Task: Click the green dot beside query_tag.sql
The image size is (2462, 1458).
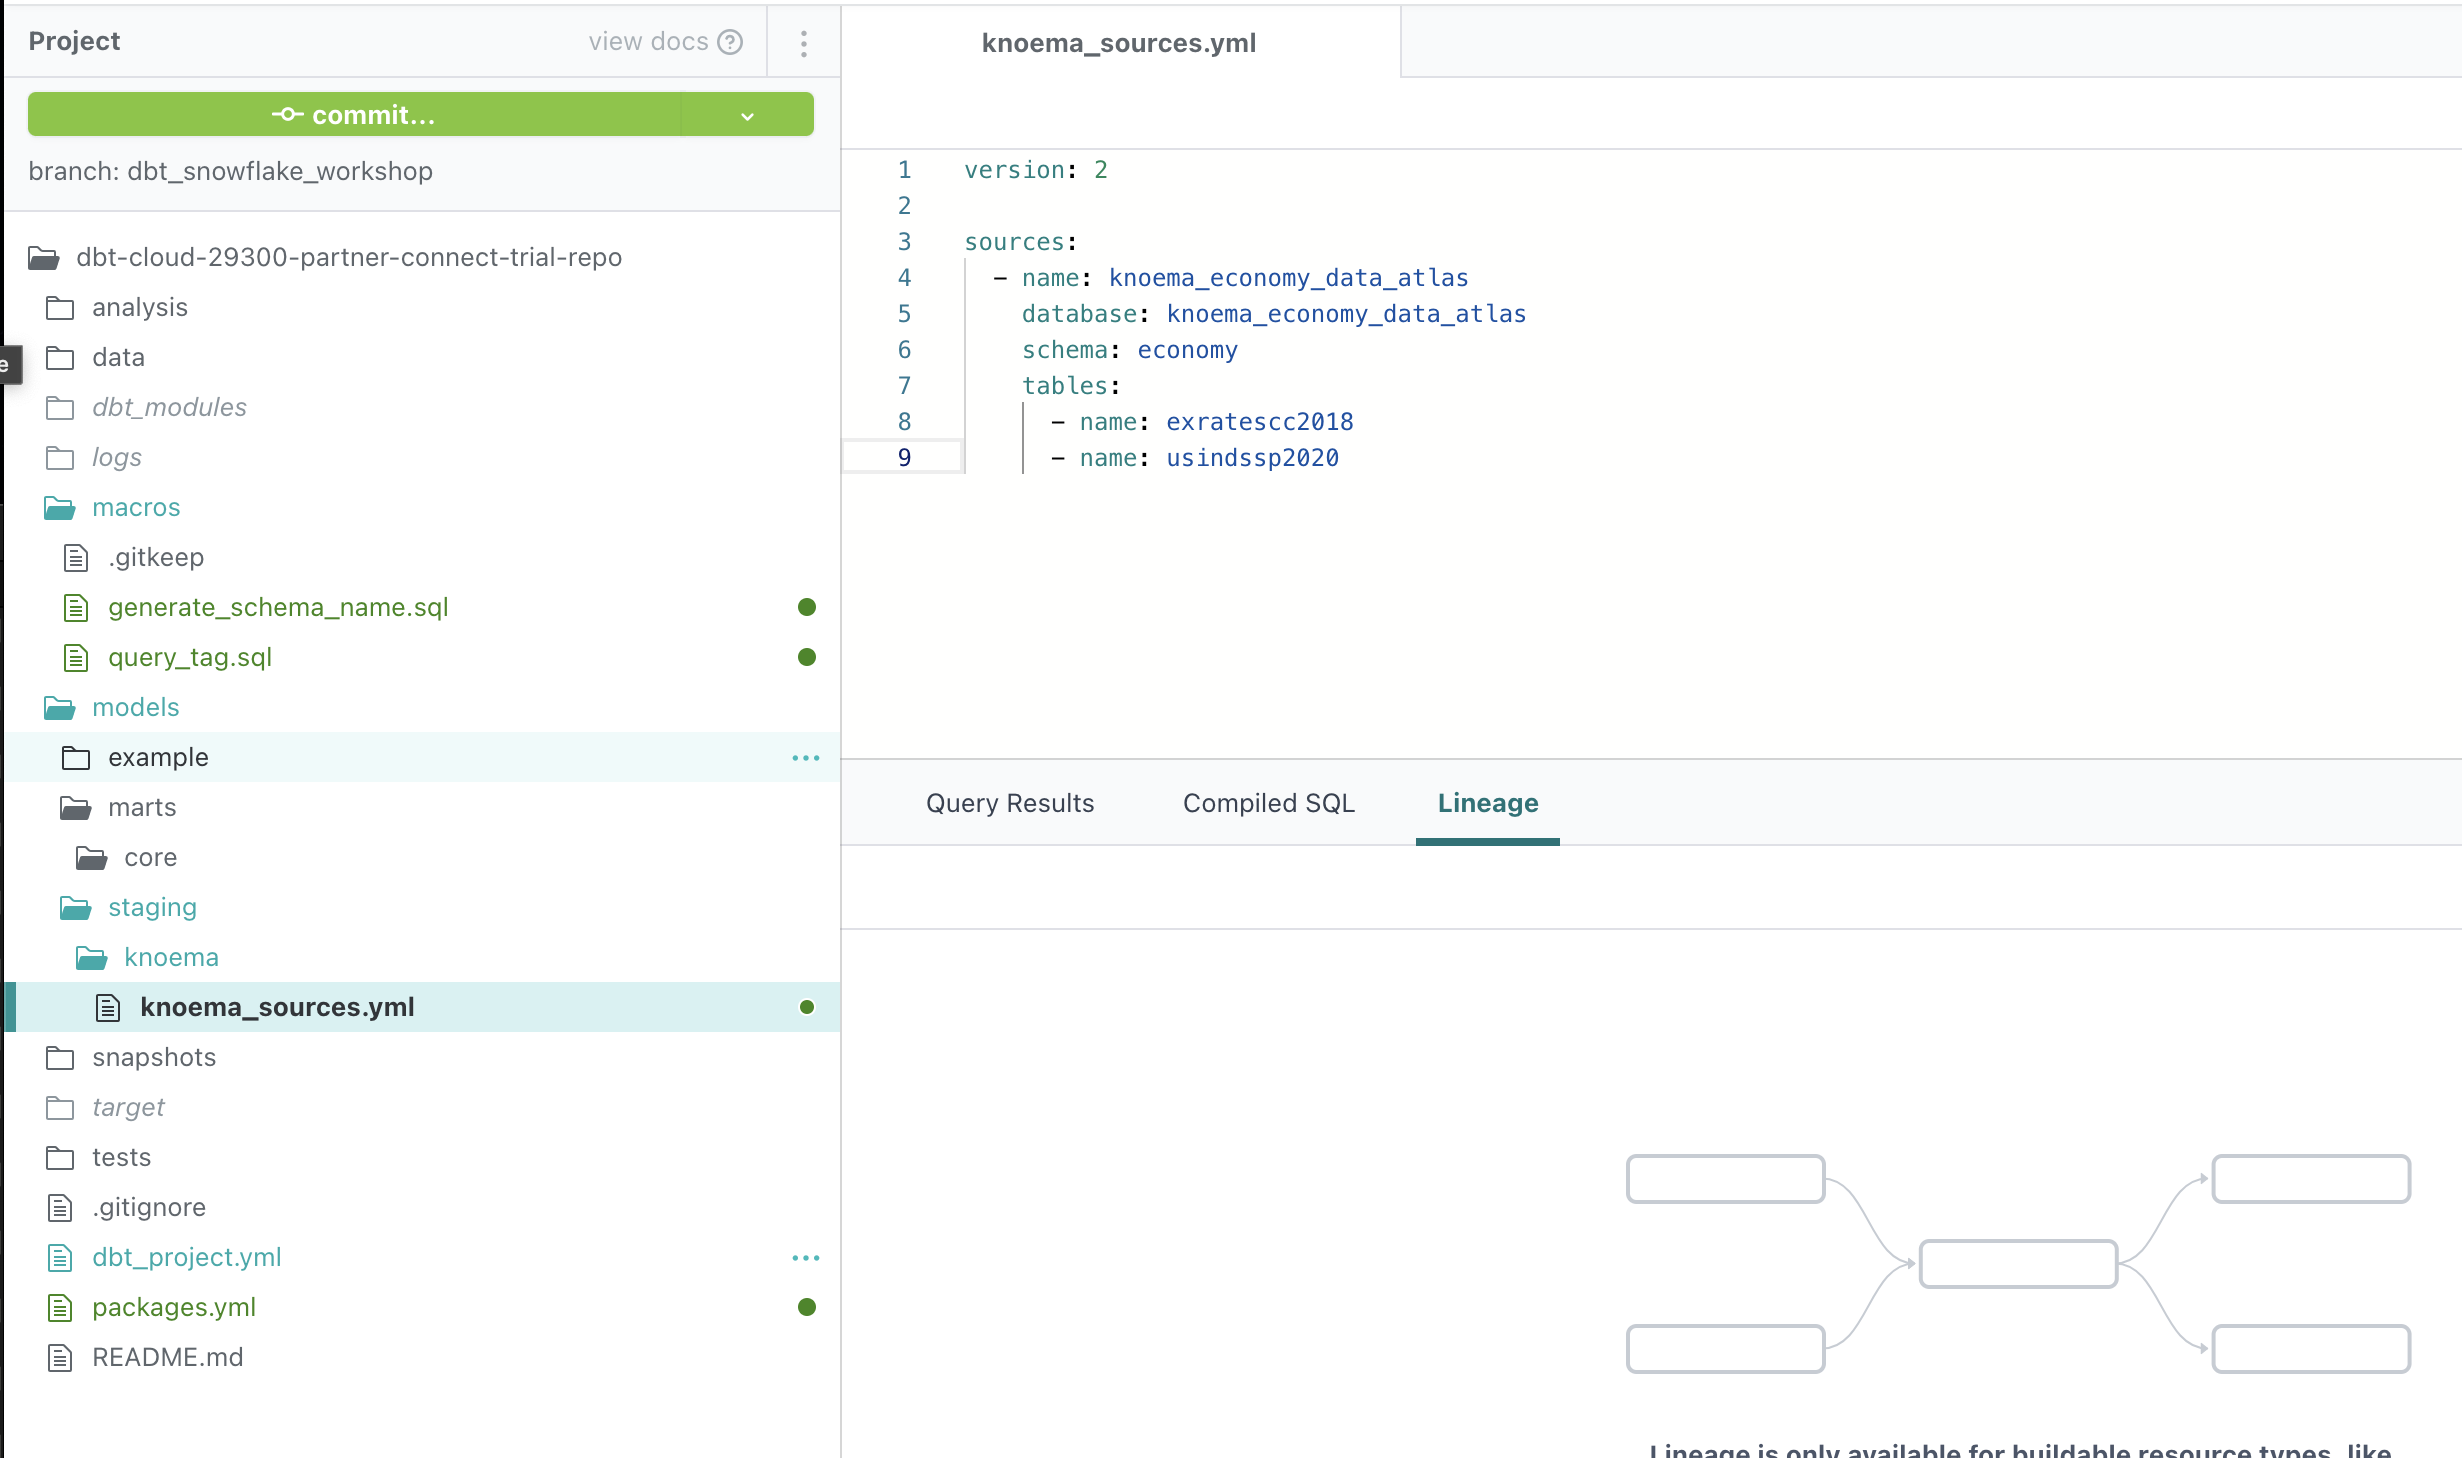Action: click(x=807, y=657)
